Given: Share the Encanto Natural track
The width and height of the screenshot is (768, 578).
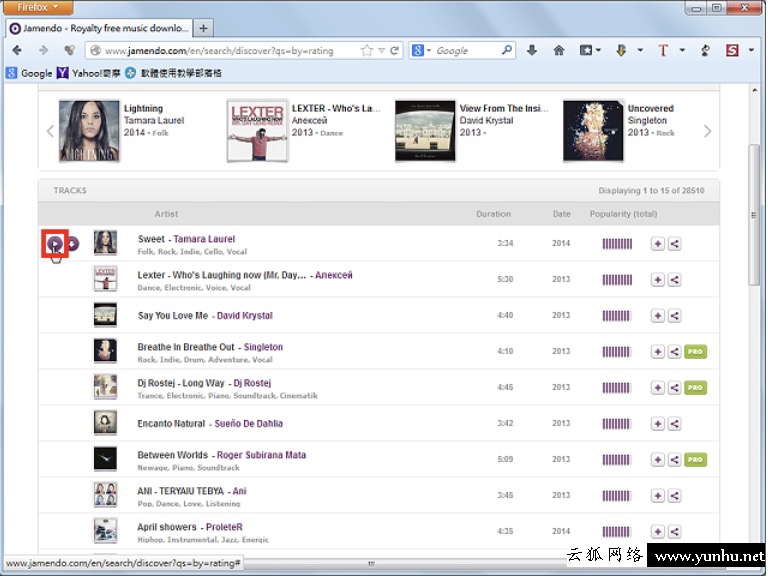Looking at the screenshot, I should [x=674, y=423].
